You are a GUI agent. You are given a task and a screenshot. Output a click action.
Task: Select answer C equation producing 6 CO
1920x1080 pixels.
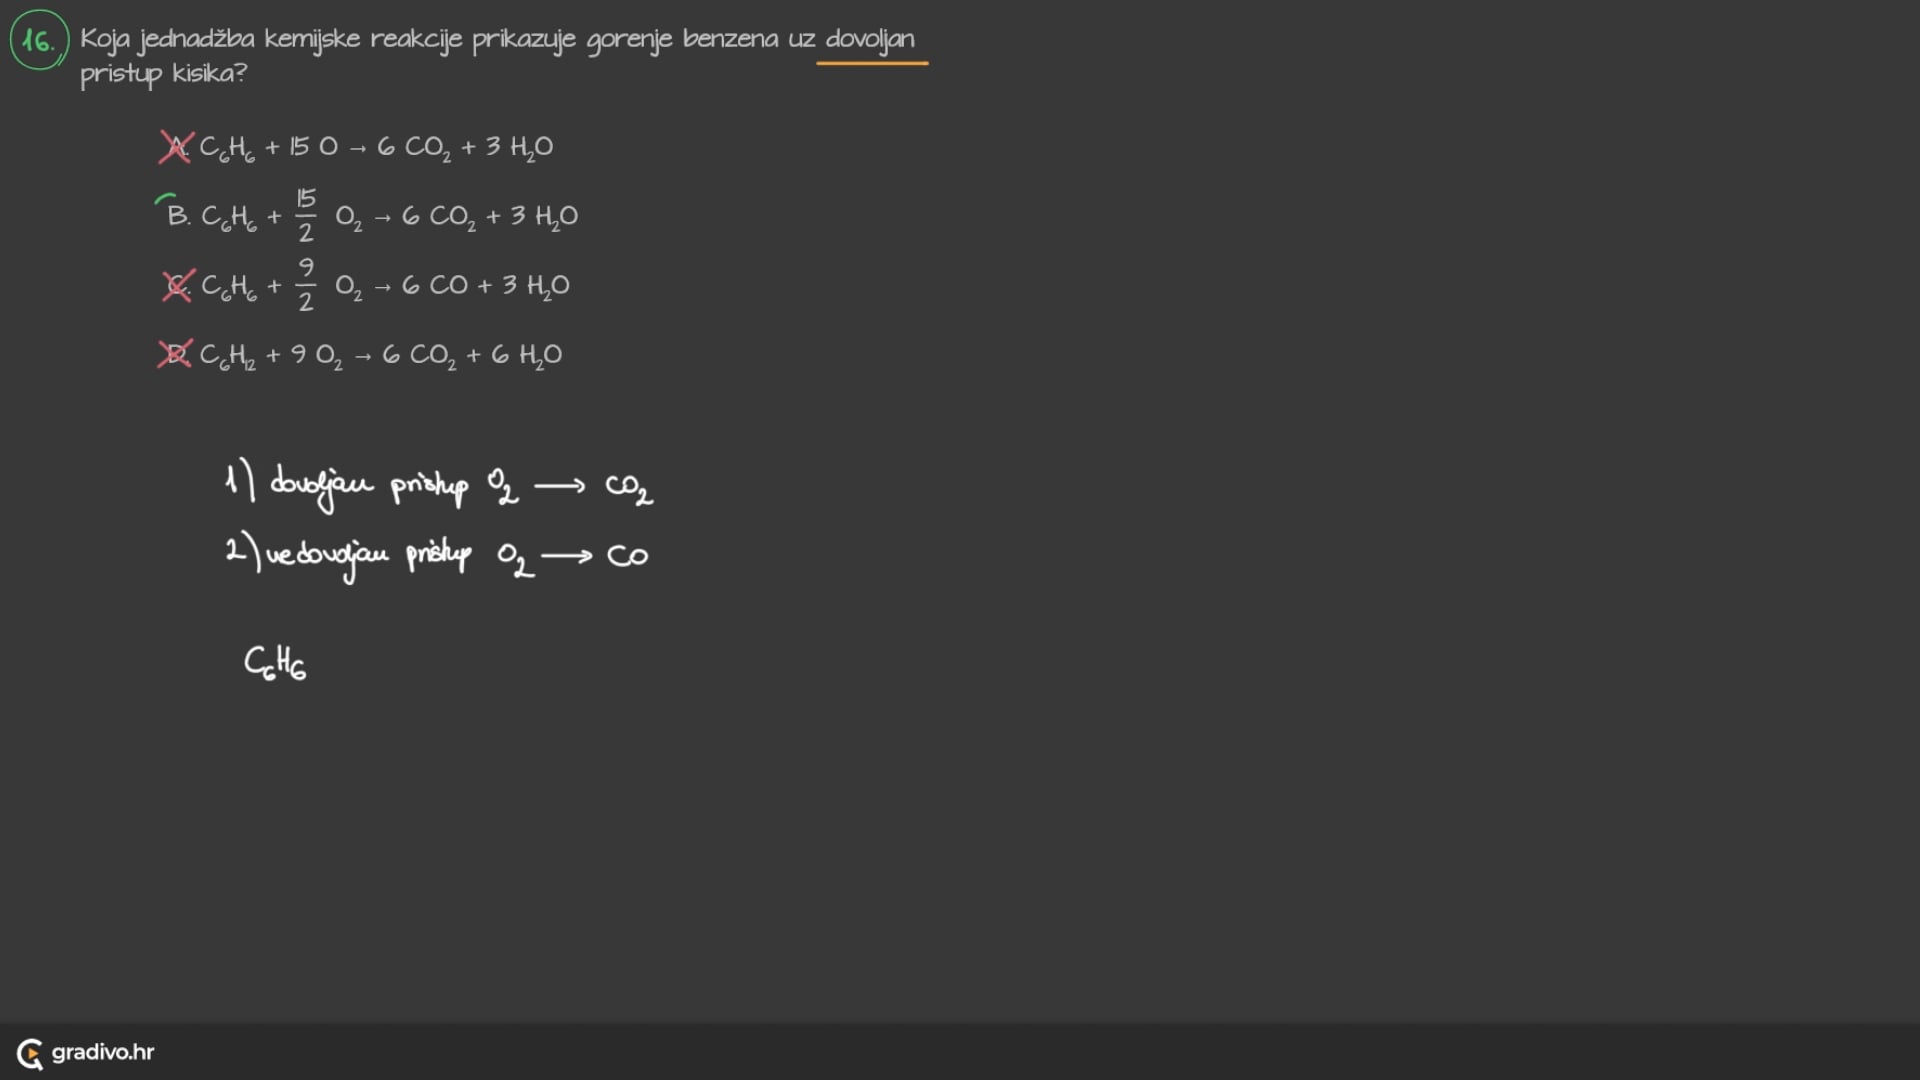pyautogui.click(x=386, y=286)
